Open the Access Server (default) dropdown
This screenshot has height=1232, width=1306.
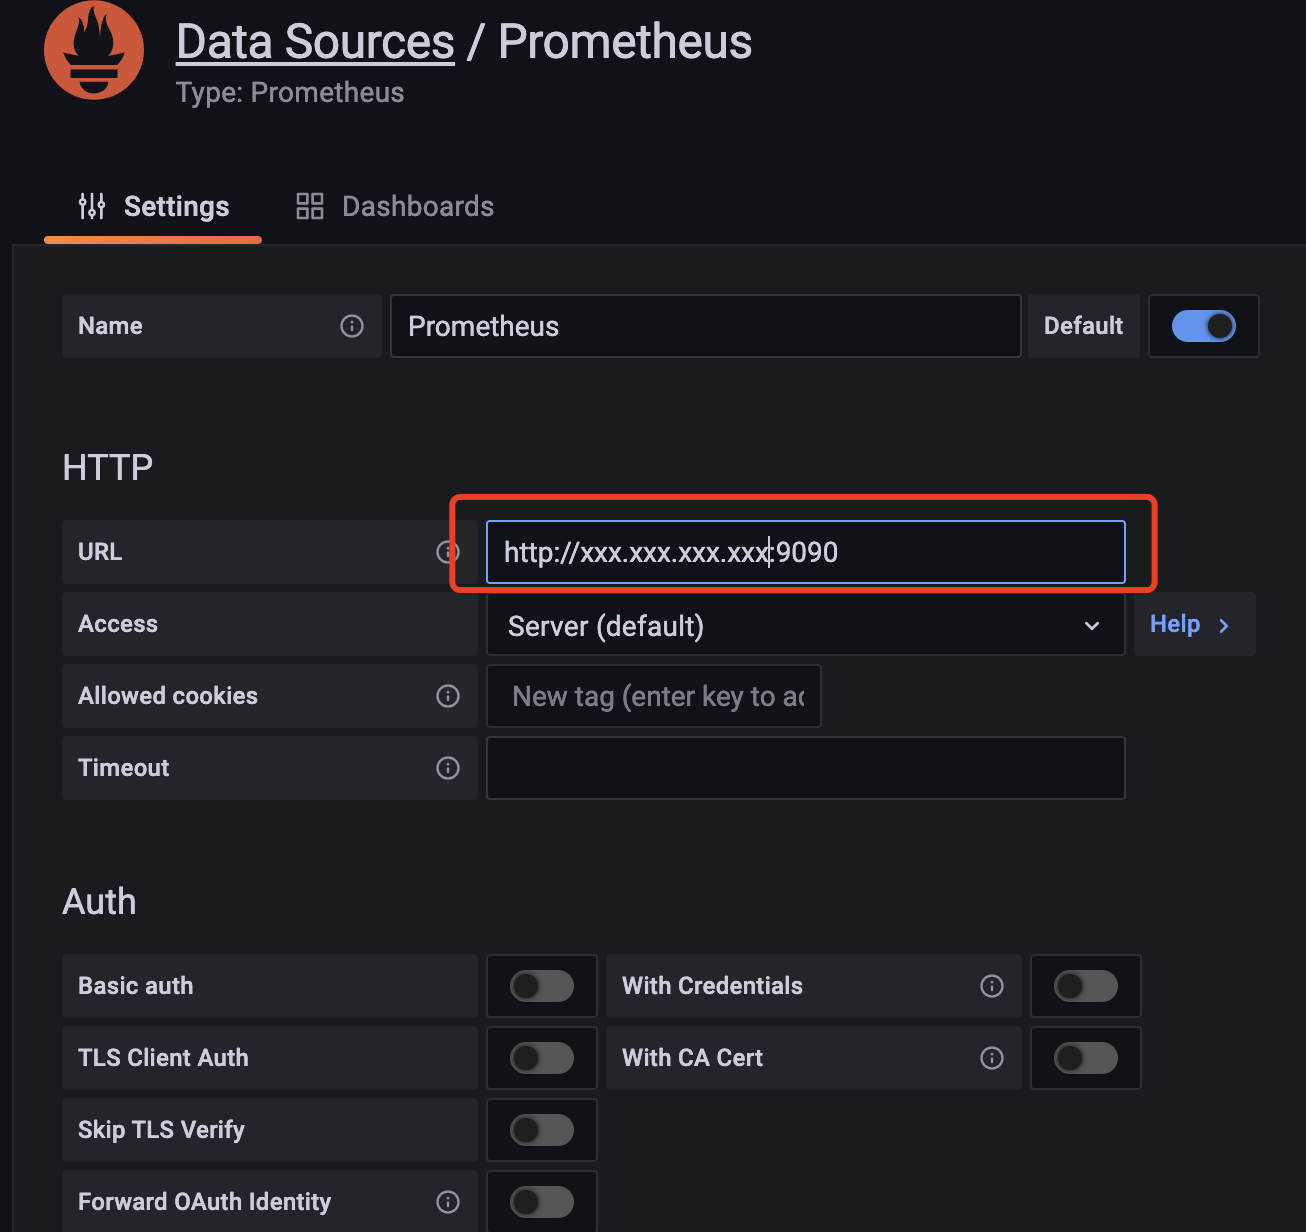(805, 625)
